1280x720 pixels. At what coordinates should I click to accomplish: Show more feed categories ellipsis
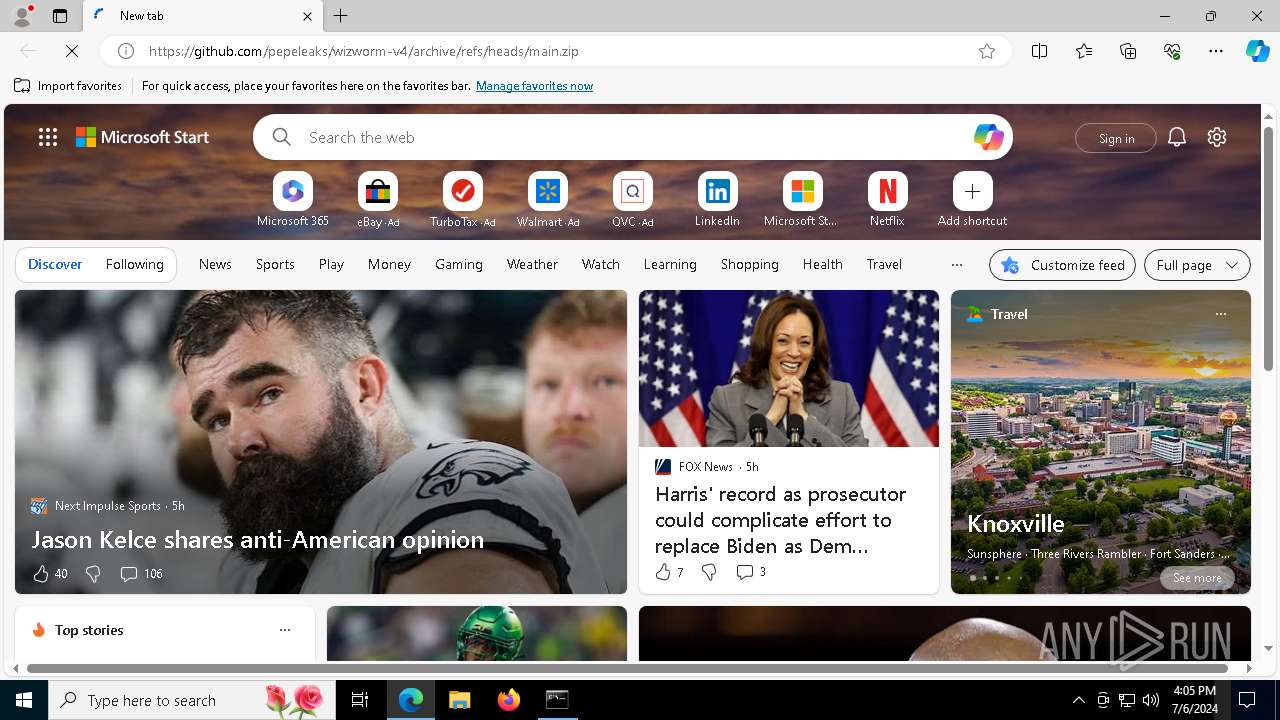click(956, 265)
